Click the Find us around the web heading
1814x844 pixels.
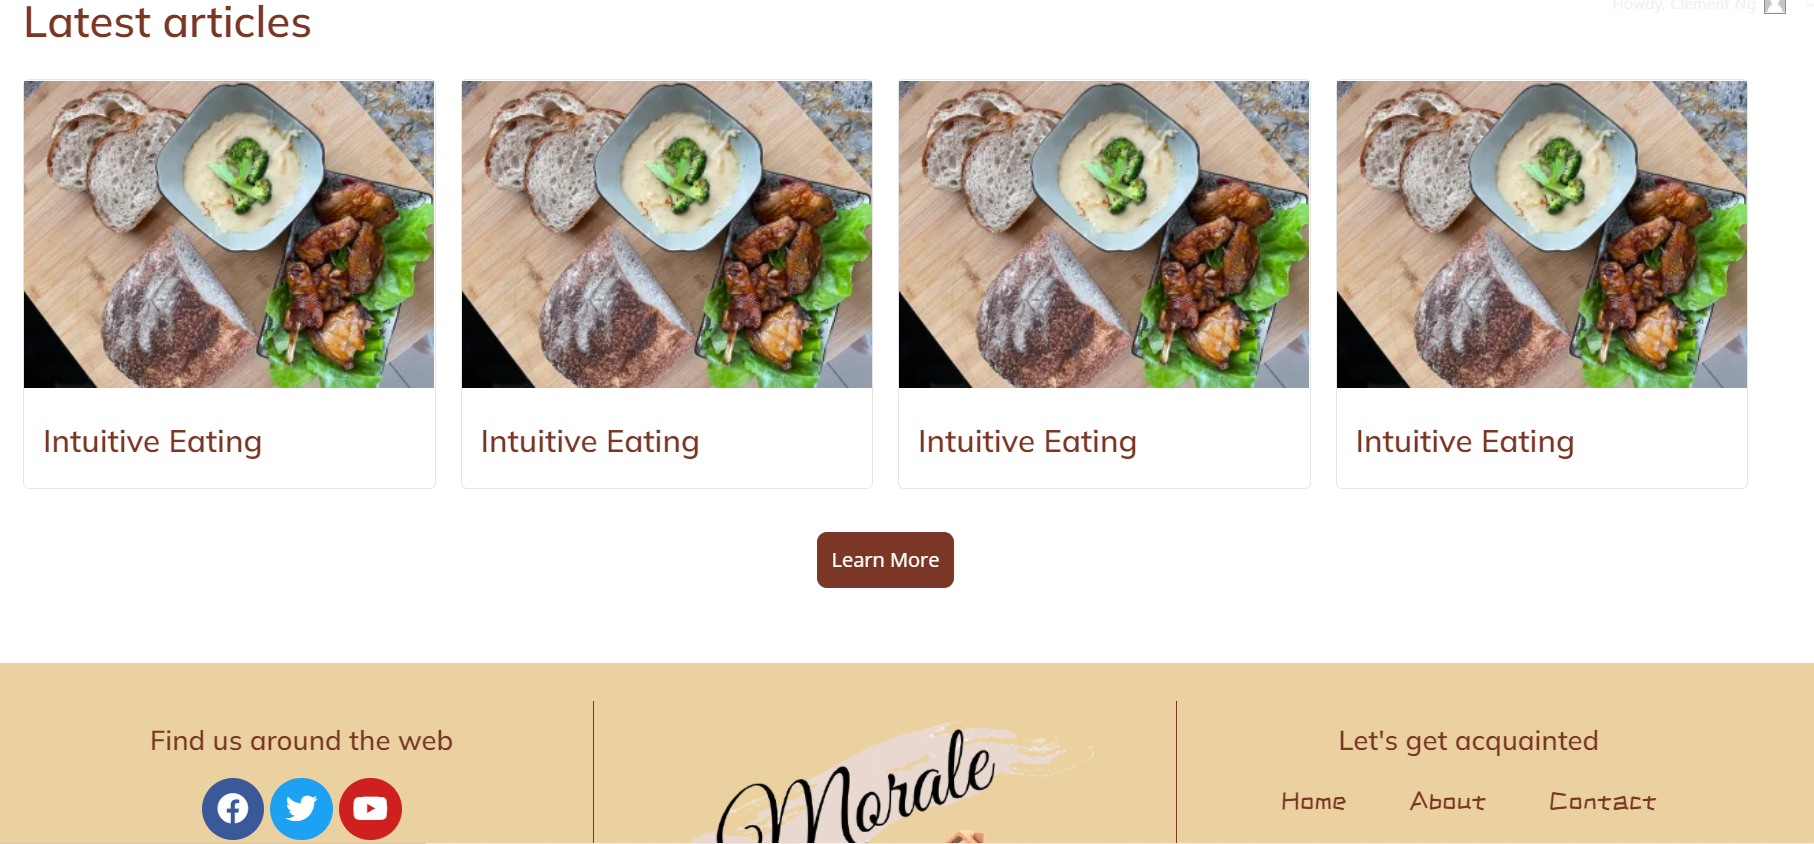(x=301, y=741)
